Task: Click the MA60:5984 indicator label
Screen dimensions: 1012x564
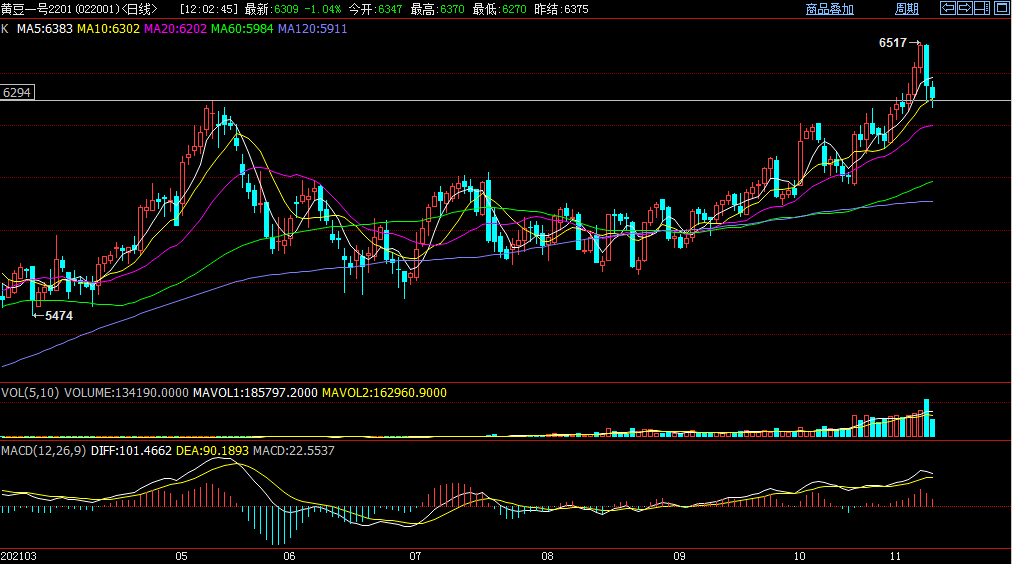Action: pyautogui.click(x=242, y=29)
